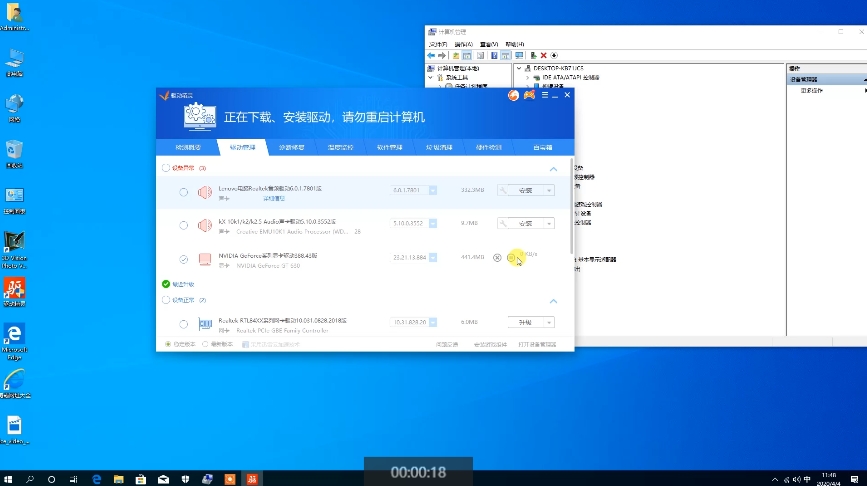Image resolution: width=867 pixels, height=486 pixels.
Task: Click the Windows Start button
Action: [x=8, y=479]
